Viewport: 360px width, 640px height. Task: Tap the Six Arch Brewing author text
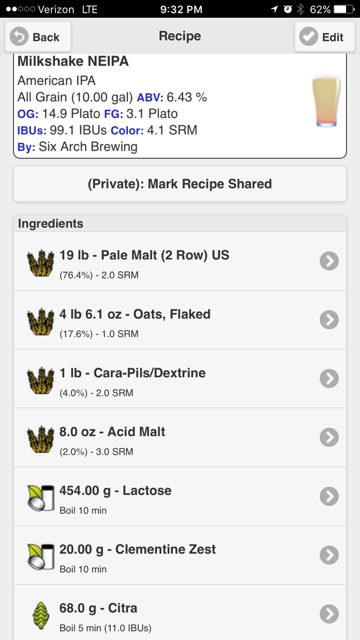coord(88,147)
